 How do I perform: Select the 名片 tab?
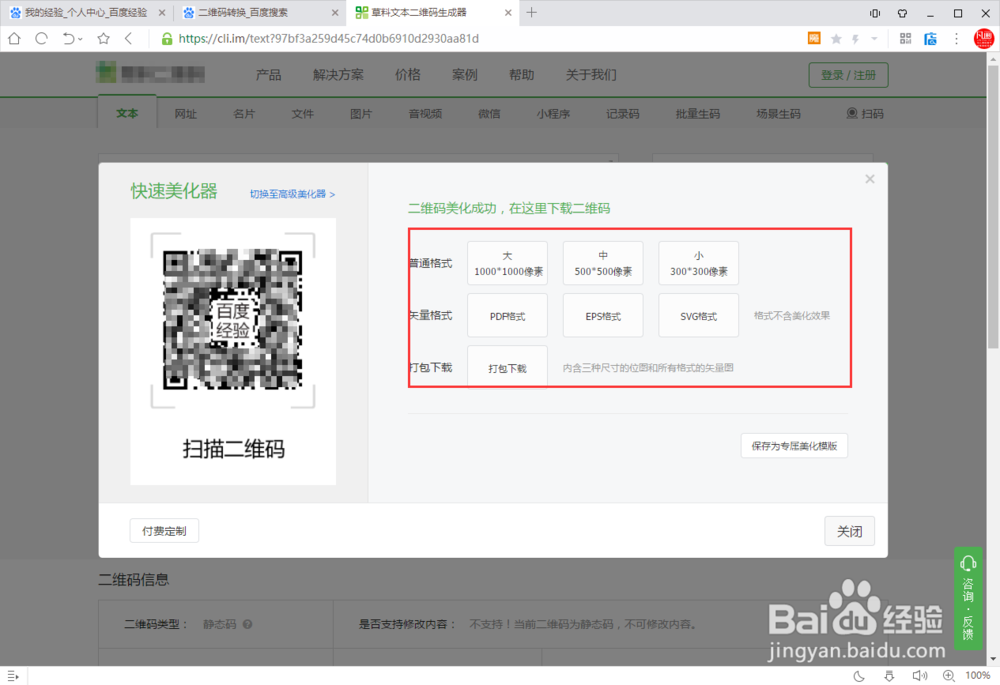pos(244,114)
